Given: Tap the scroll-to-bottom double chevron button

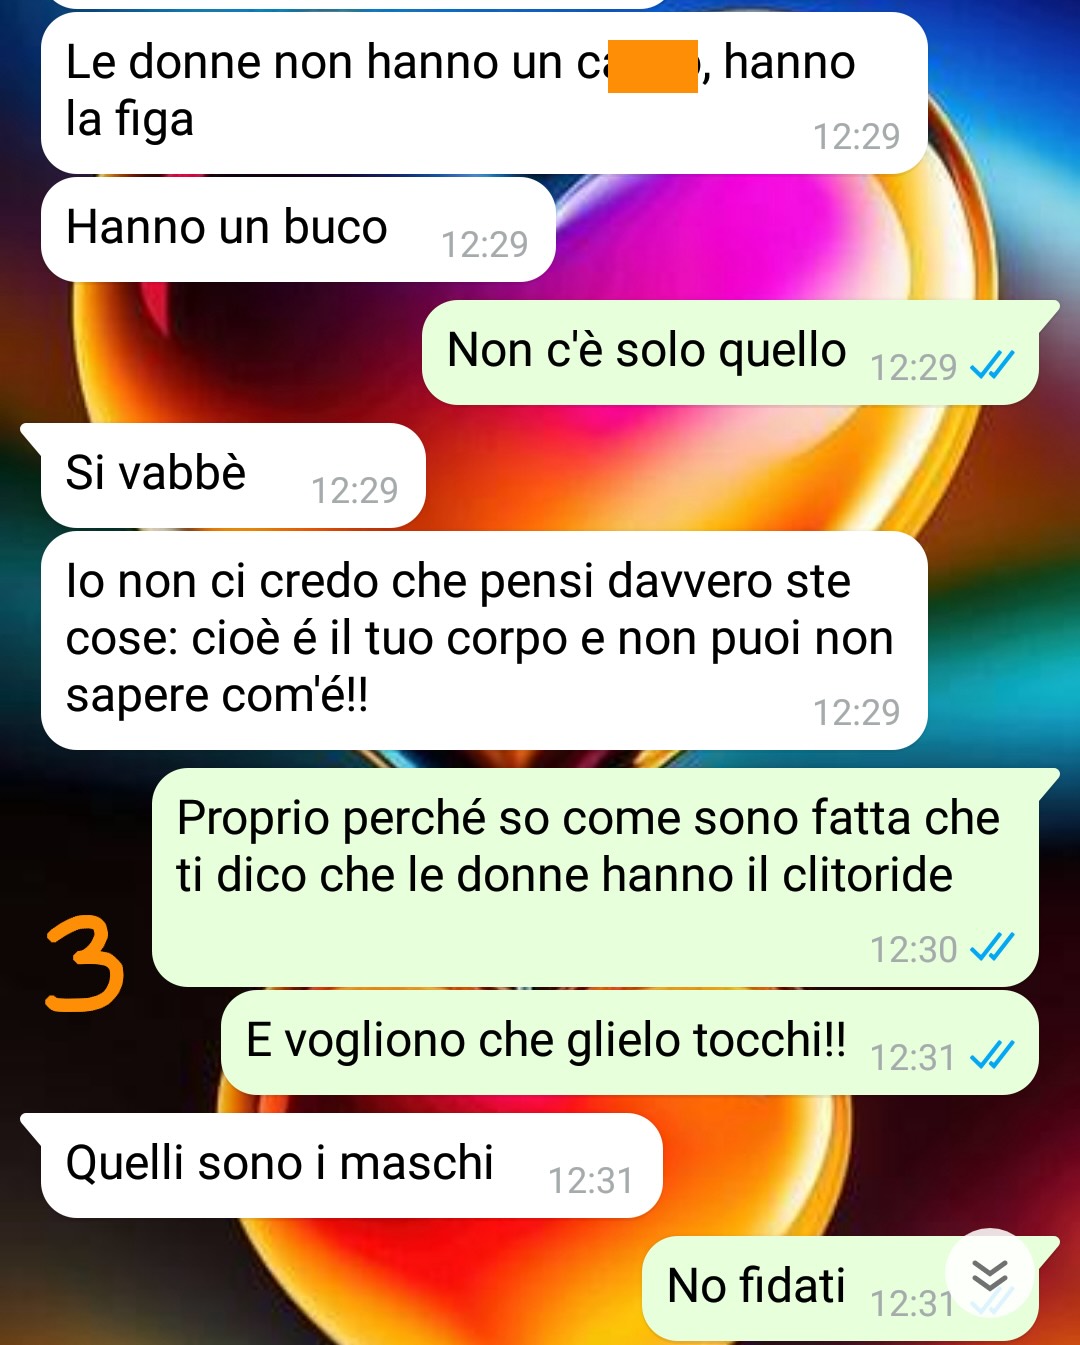Looking at the screenshot, I should tap(990, 1273).
